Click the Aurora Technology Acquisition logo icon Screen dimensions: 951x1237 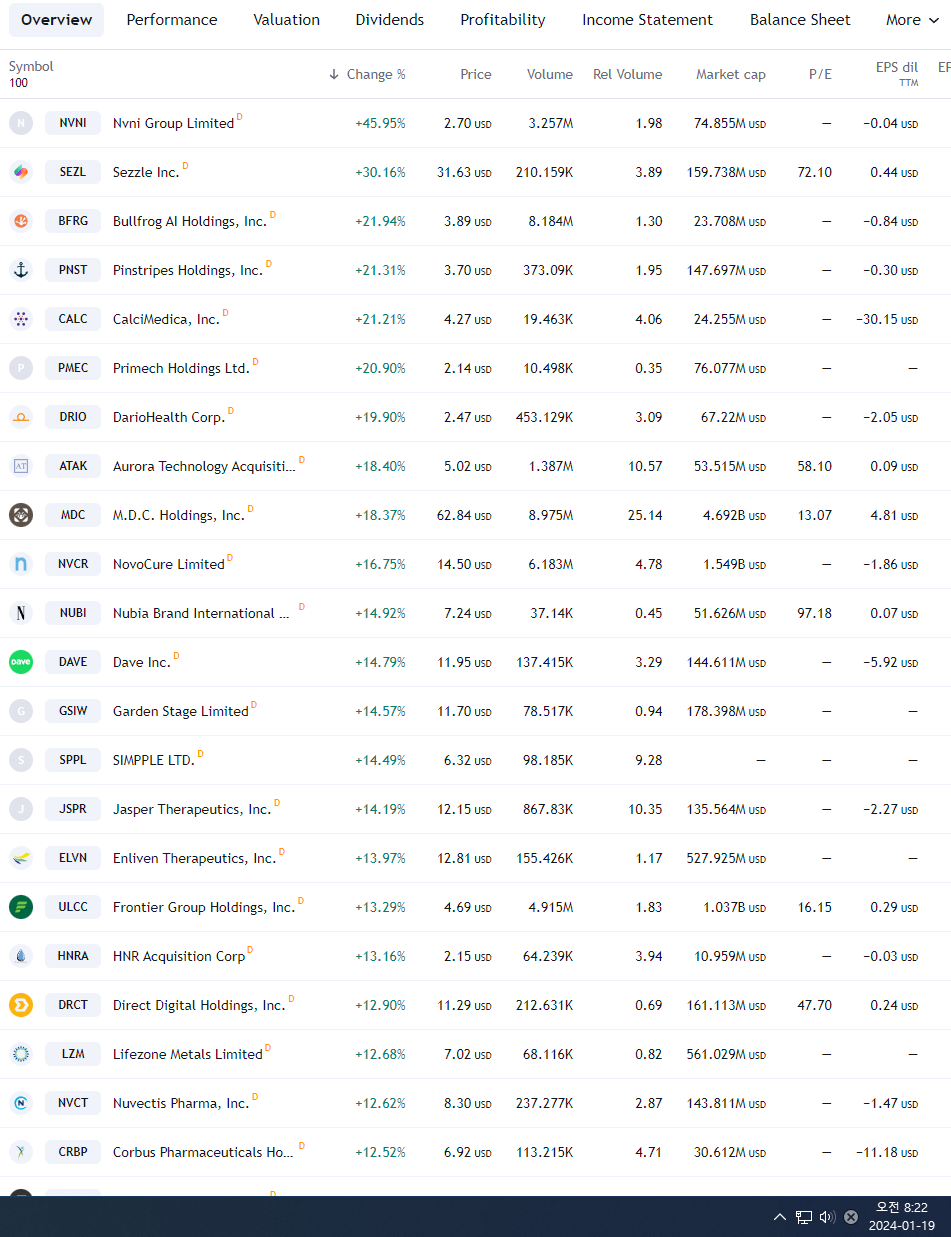tap(21, 466)
